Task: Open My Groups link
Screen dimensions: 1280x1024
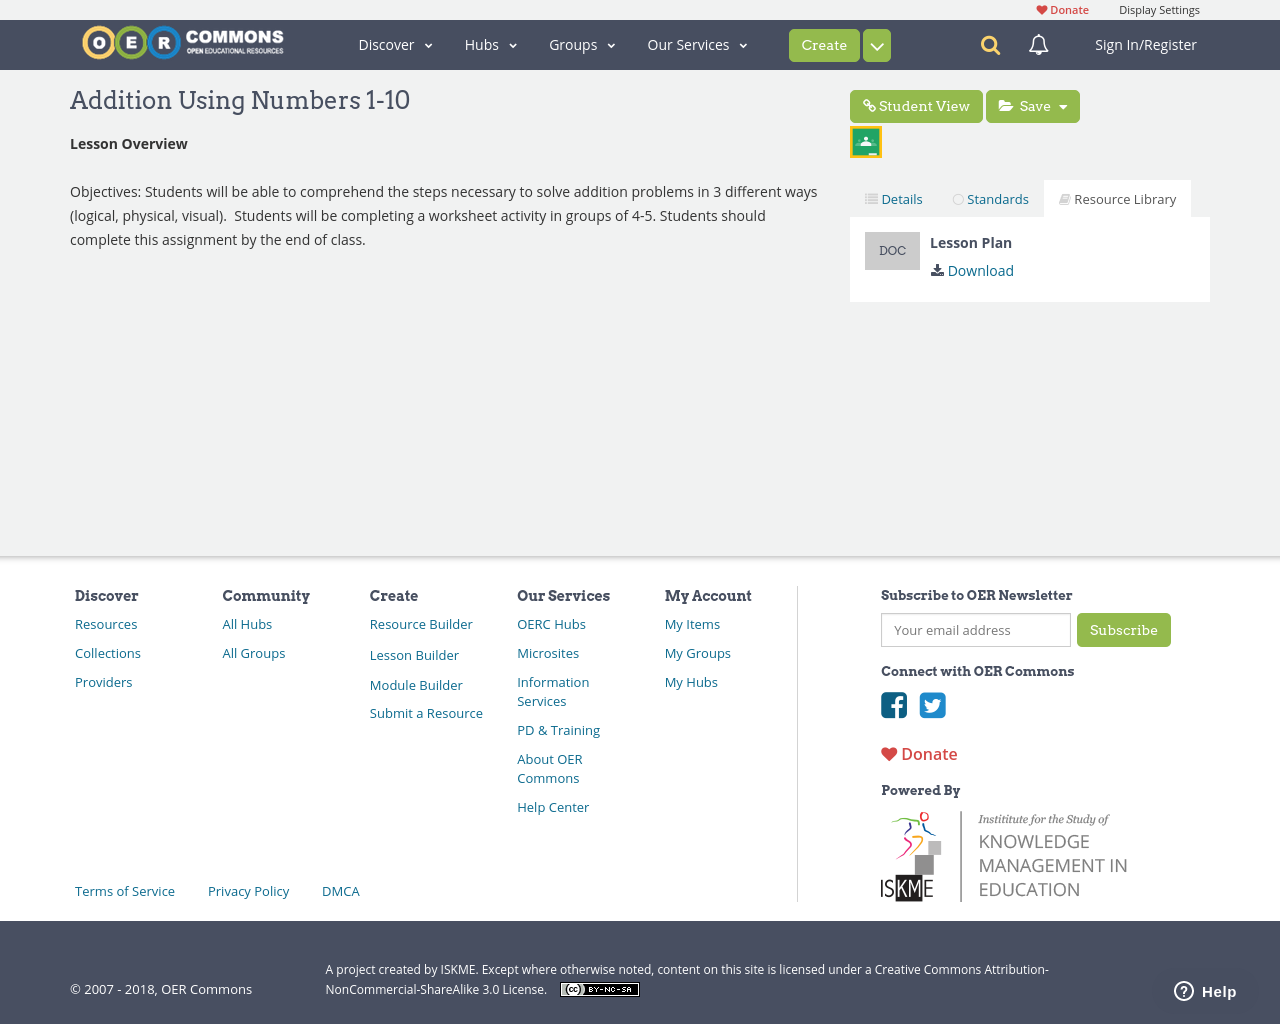Action: 698,653
